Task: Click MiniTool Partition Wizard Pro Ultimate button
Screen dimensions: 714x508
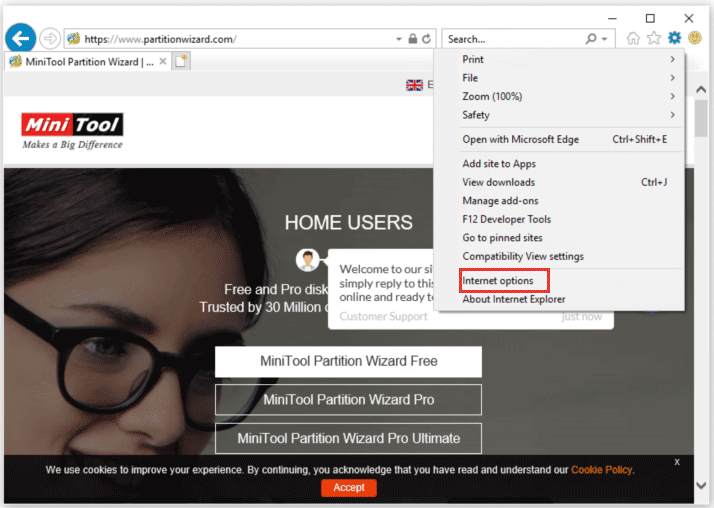Action: coord(348,438)
